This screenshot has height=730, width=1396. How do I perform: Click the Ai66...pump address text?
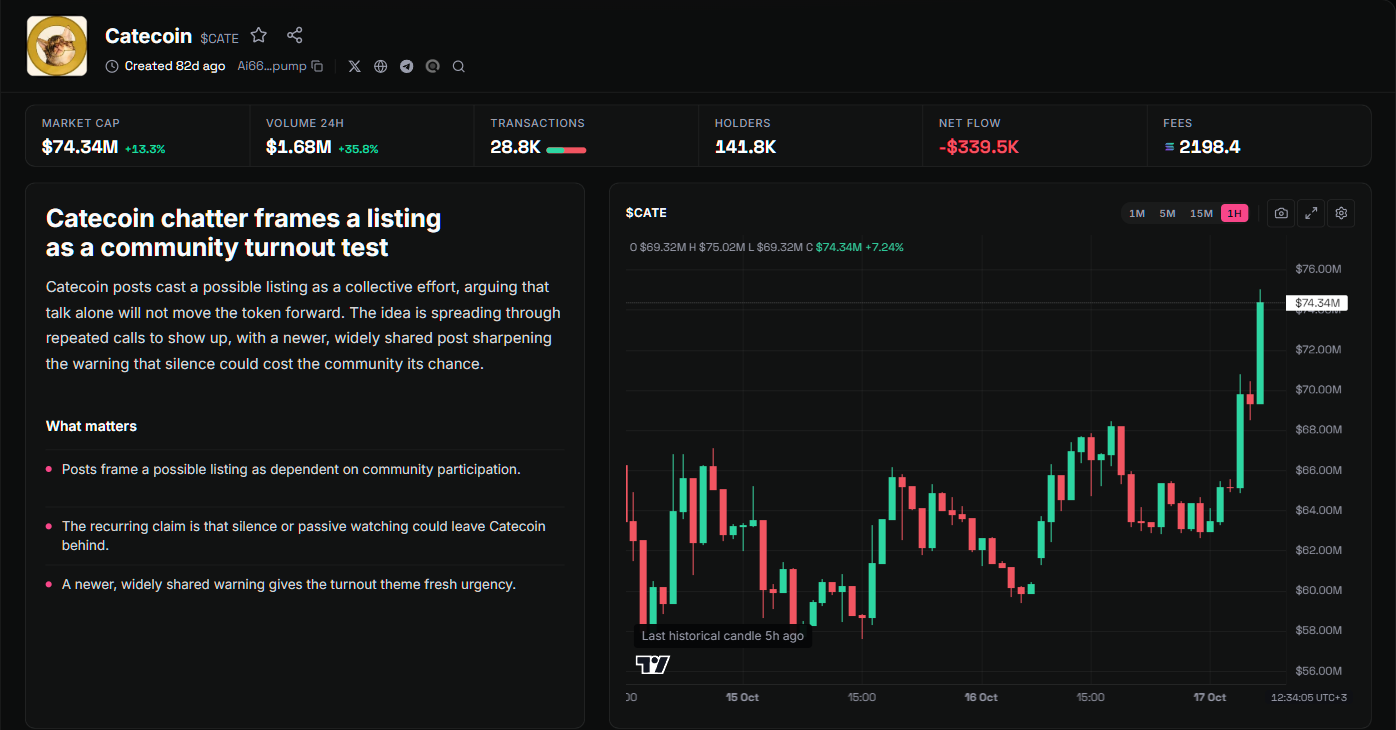tap(272, 66)
